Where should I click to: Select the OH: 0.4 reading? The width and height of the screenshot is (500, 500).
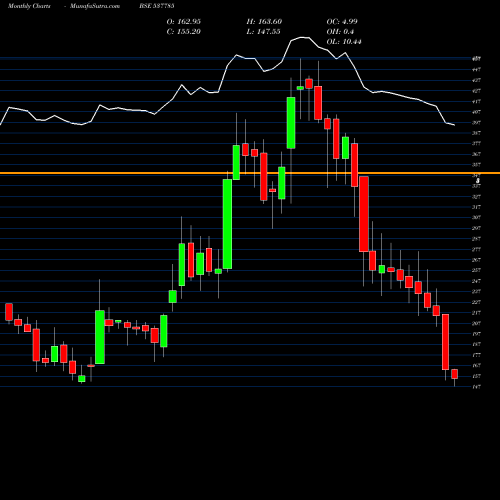tap(340, 32)
